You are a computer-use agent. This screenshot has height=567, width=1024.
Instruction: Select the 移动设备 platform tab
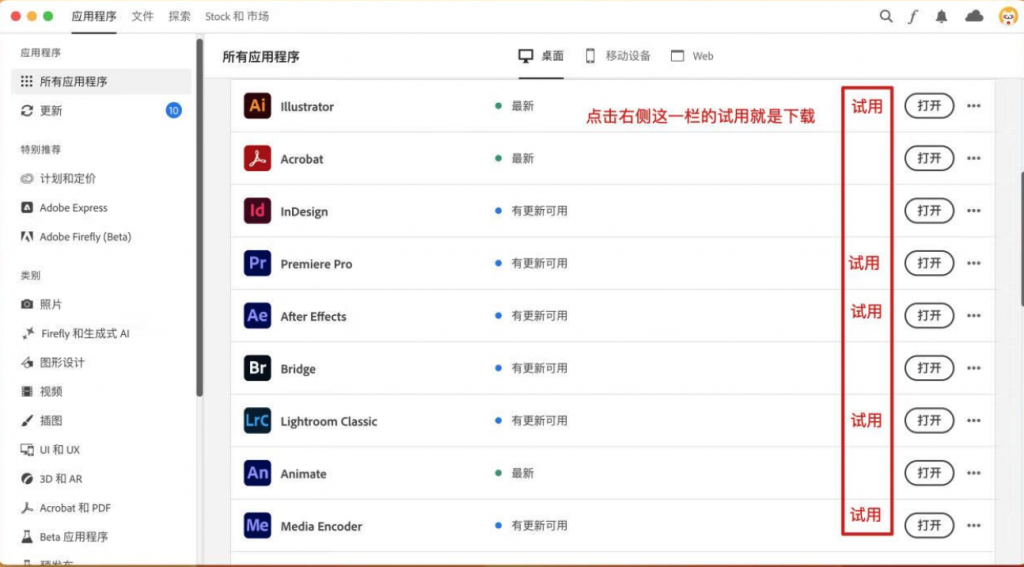coord(618,56)
